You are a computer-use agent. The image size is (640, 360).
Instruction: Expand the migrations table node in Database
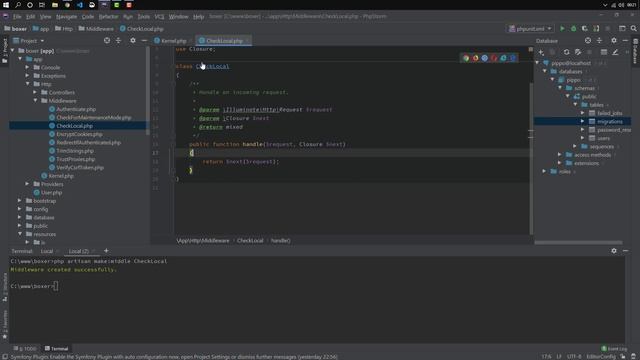point(582,121)
